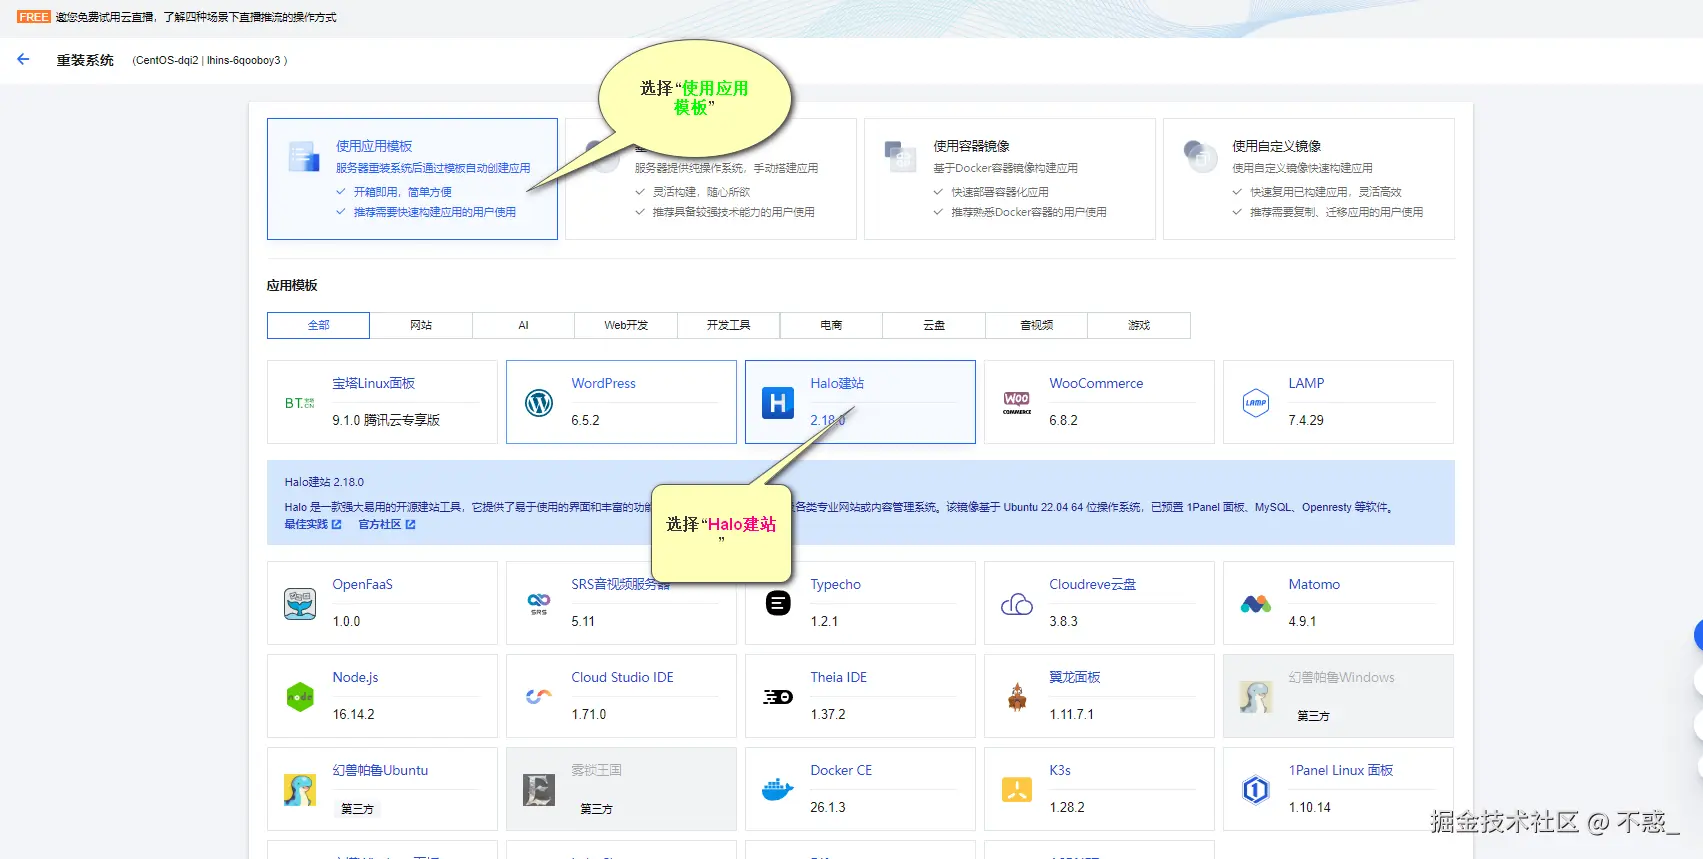Click the 幻兽帕鲁Ubuntu thumbnail icon
Viewport: 1703px width, 859px height.
[x=300, y=790]
